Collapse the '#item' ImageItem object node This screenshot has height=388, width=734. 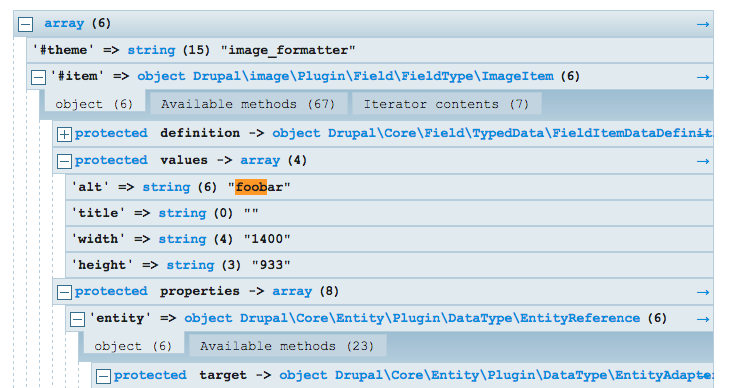pyautogui.click(x=38, y=77)
